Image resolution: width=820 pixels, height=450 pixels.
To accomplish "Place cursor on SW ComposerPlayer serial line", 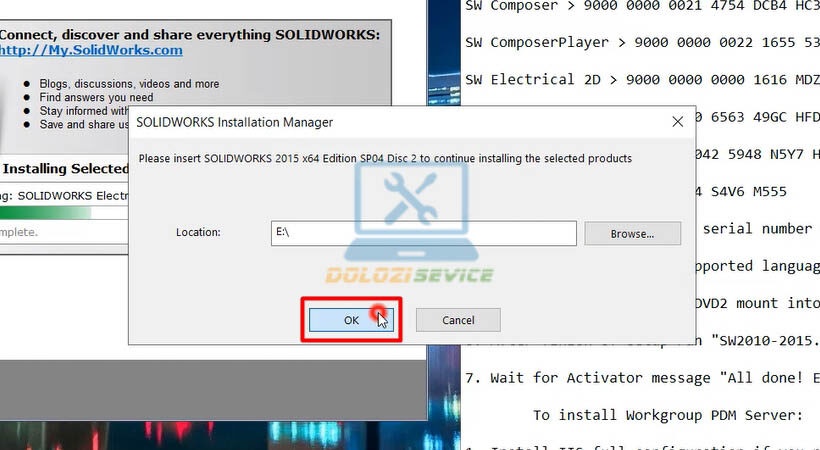I will click(640, 43).
